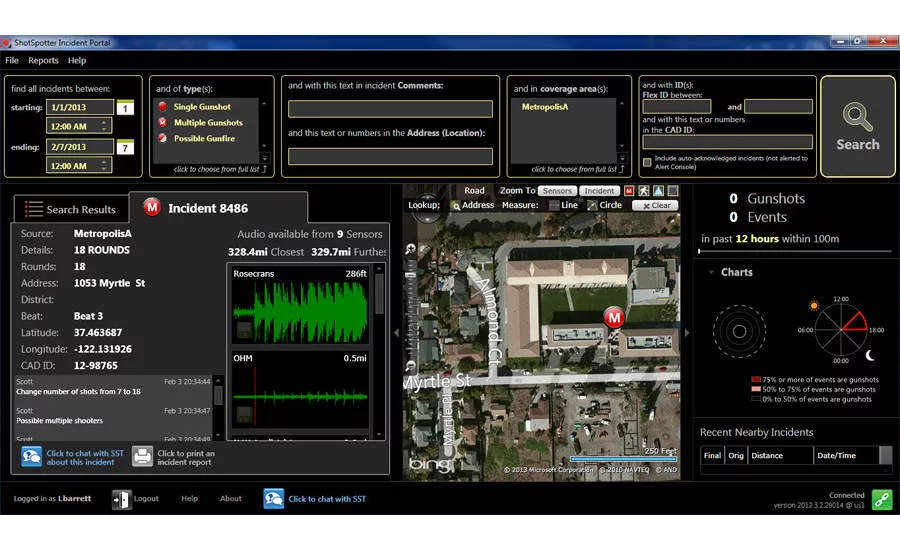Toggle the walking person map layer icon
The width and height of the screenshot is (900, 550).
(x=643, y=191)
